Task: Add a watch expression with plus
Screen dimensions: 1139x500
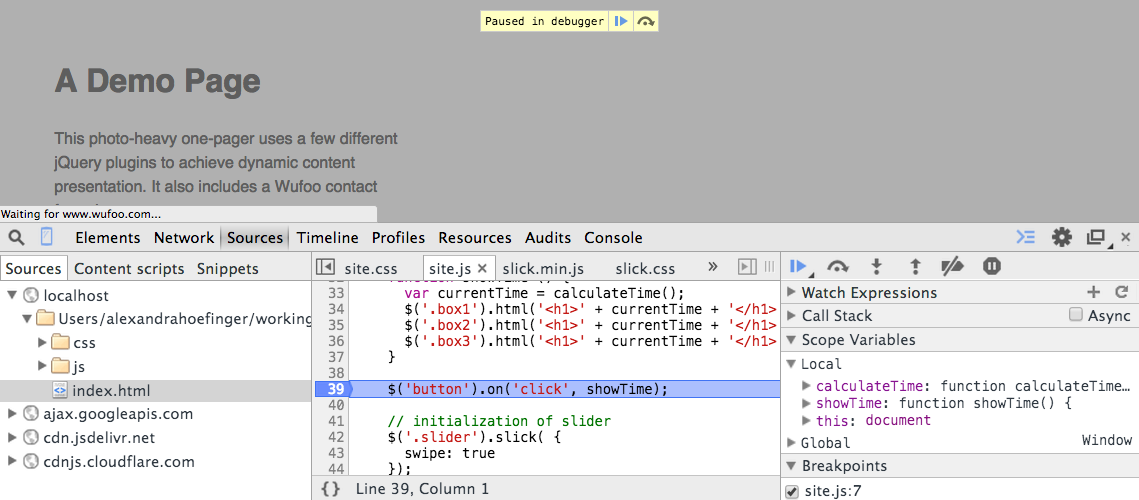Action: pos(1093,292)
